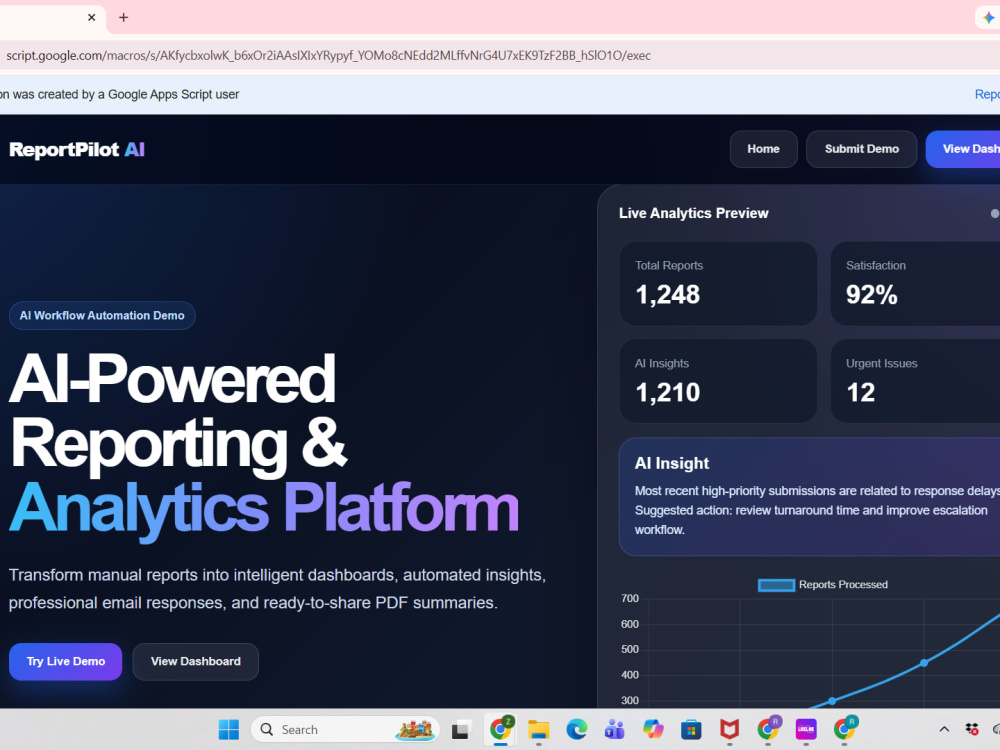Close the current browser tab
The height and width of the screenshot is (750, 1000).
coord(91,17)
